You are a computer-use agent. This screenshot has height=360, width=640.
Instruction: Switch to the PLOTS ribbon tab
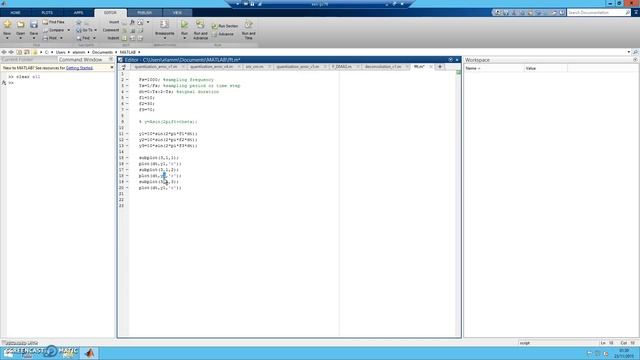point(47,13)
